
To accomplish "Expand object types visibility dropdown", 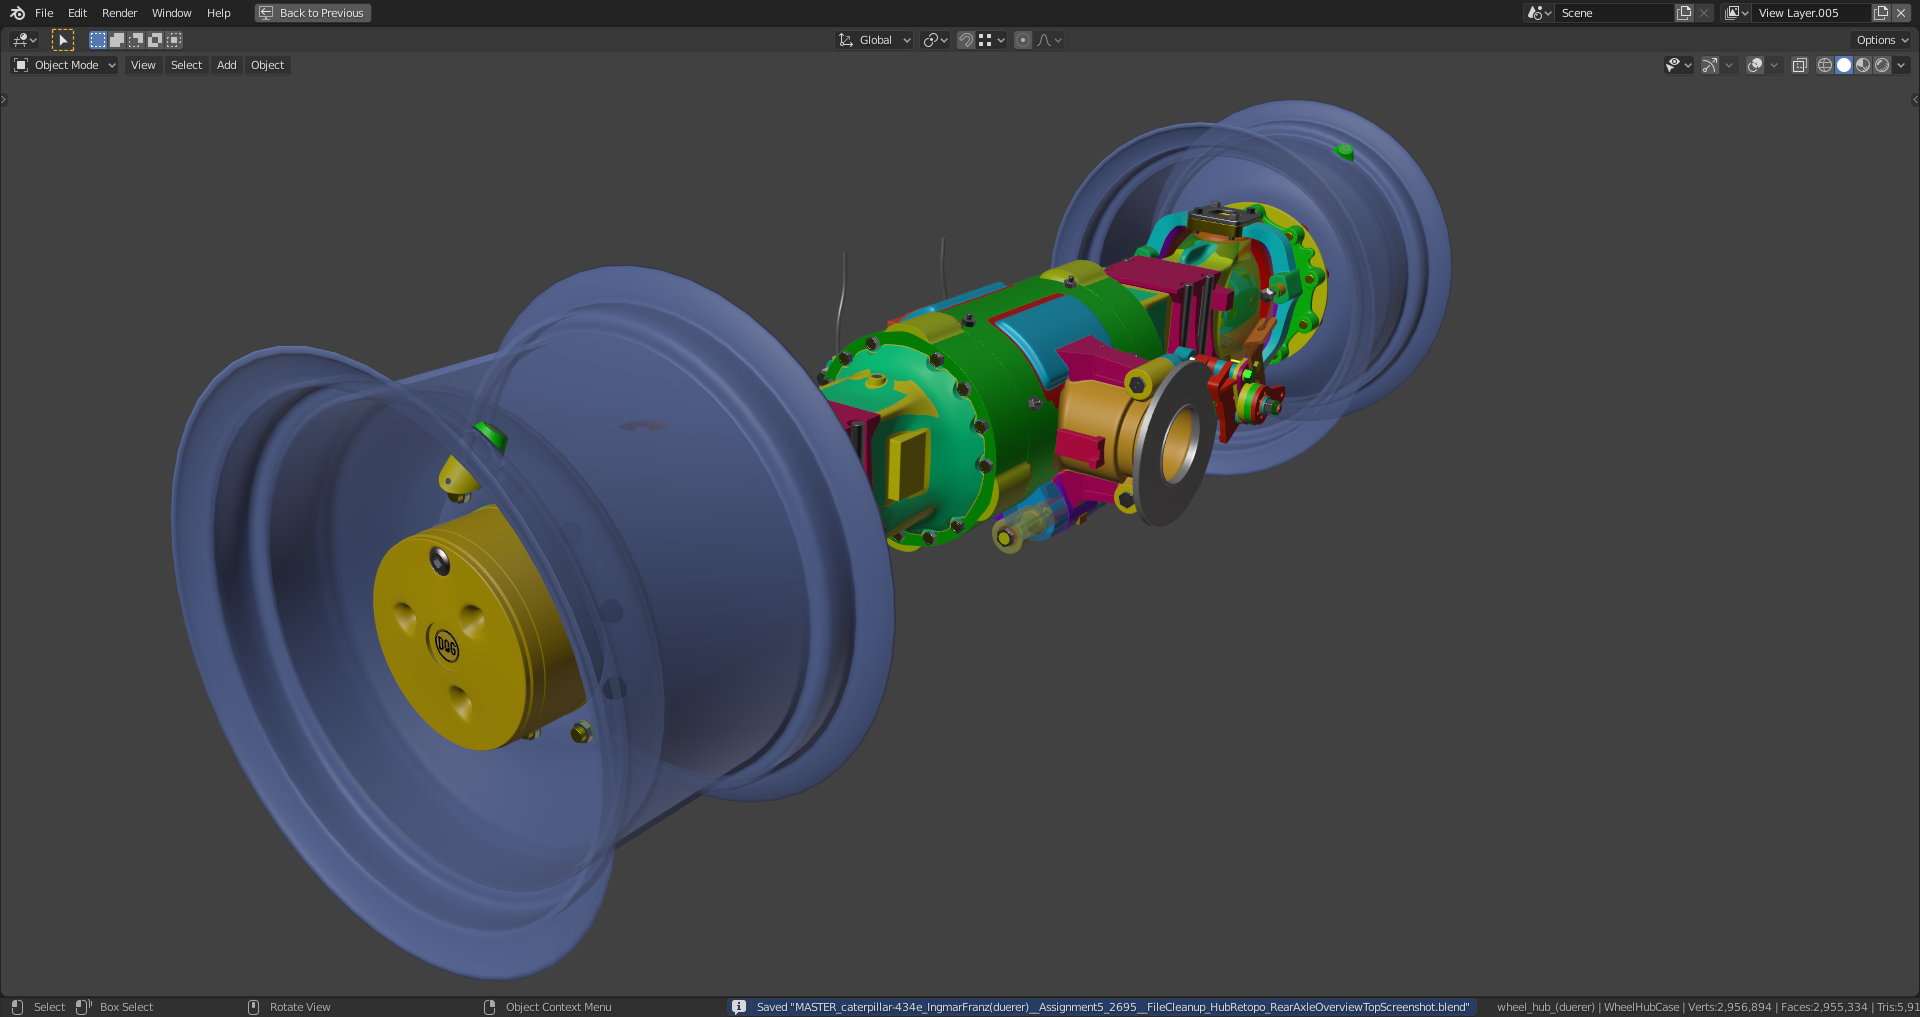I will (1679, 65).
